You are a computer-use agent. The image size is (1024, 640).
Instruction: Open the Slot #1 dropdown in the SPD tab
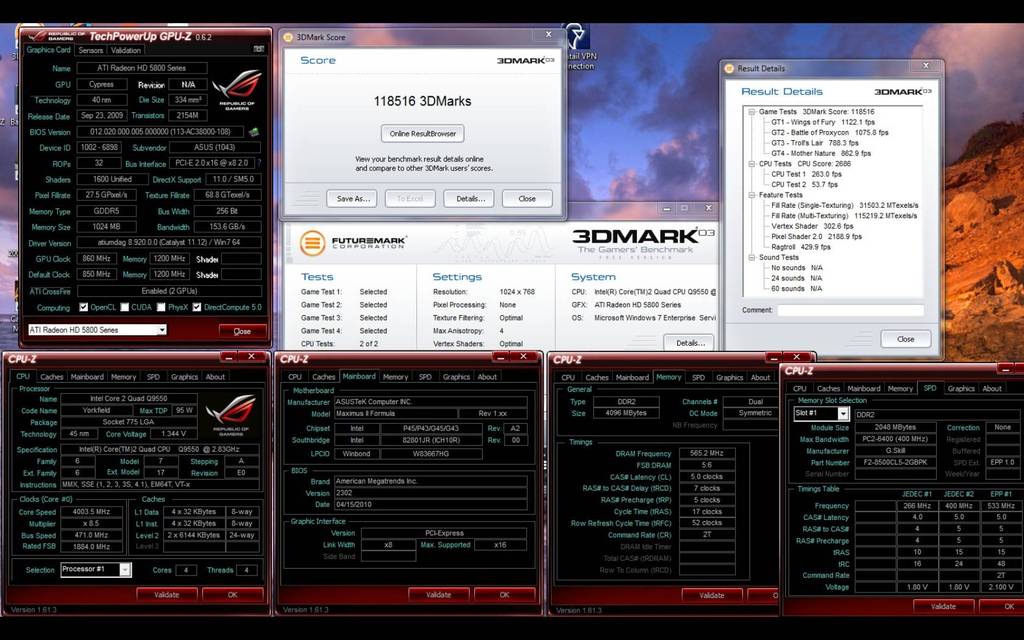point(820,413)
